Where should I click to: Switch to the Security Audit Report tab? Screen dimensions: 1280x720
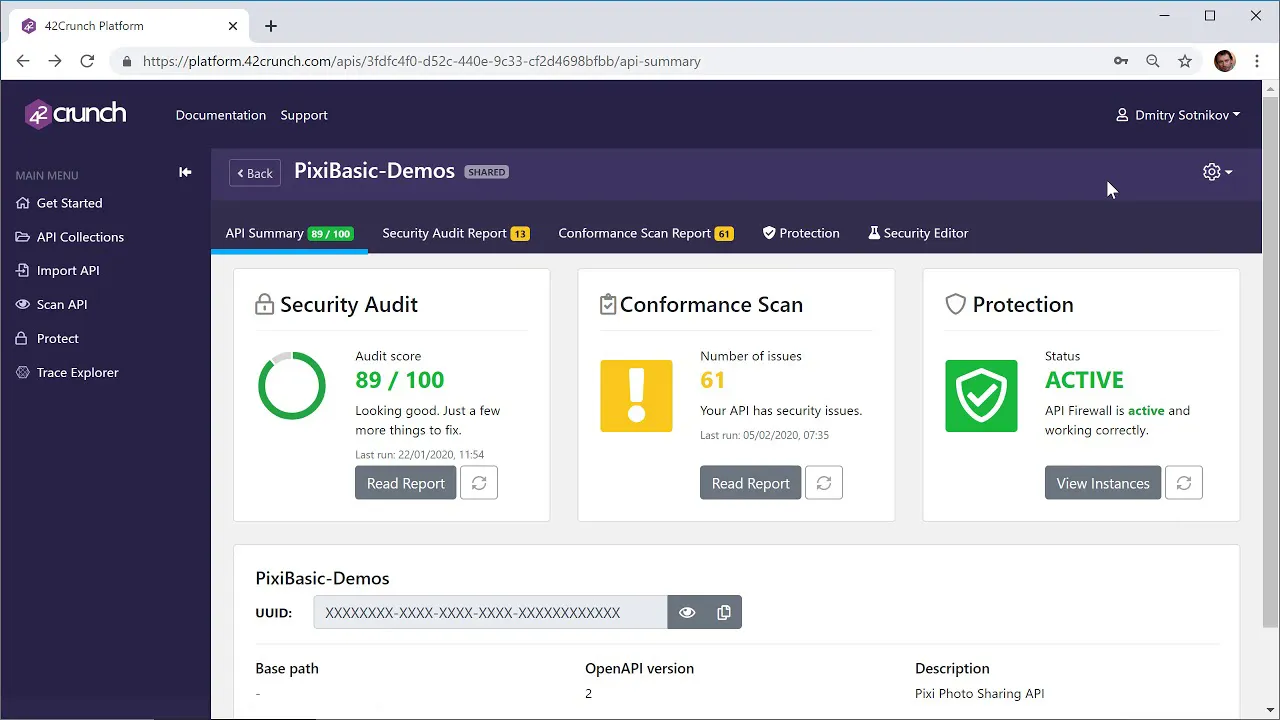456,233
